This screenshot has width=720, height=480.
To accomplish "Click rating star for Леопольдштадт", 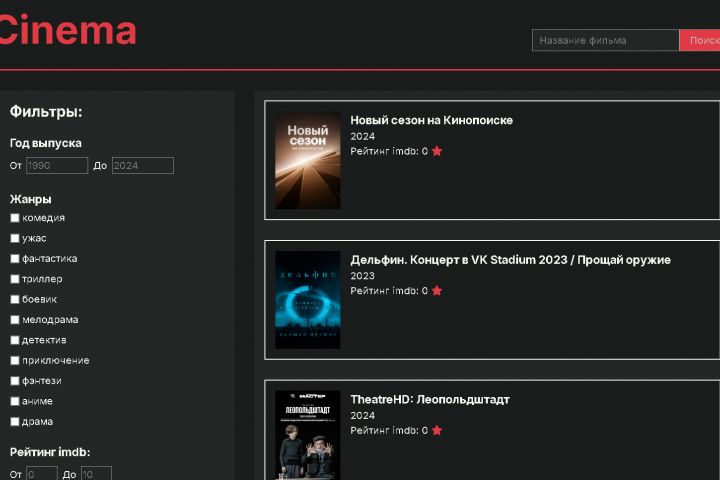I will pyautogui.click(x=437, y=430).
